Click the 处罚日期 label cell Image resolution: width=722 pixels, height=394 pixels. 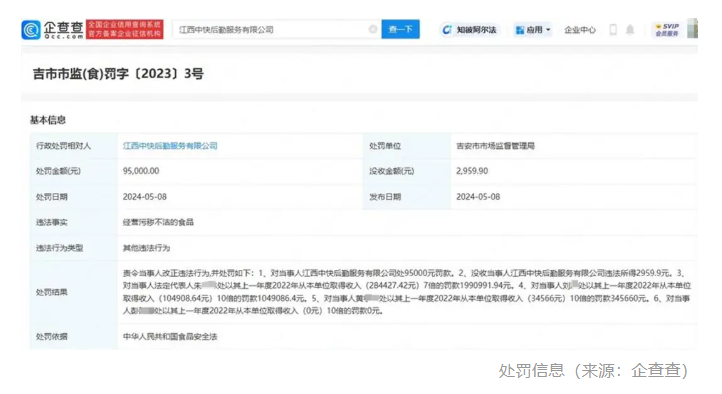point(74,197)
